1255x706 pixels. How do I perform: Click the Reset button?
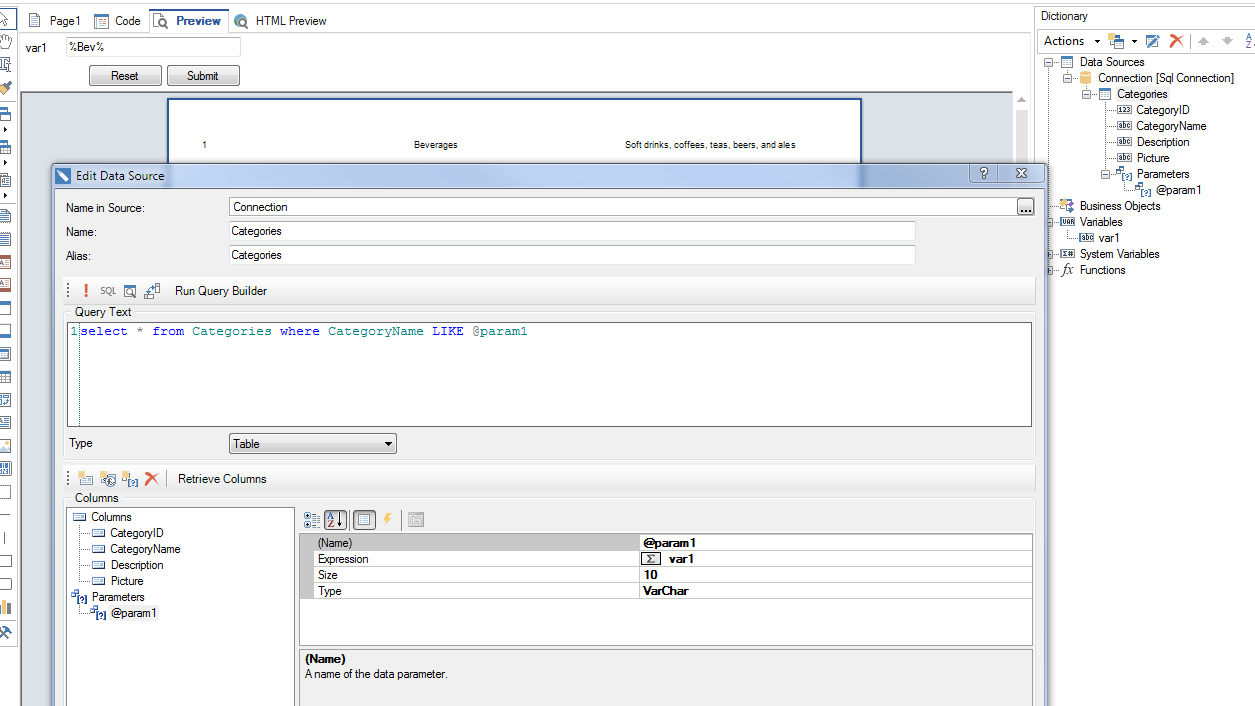pyautogui.click(x=125, y=76)
